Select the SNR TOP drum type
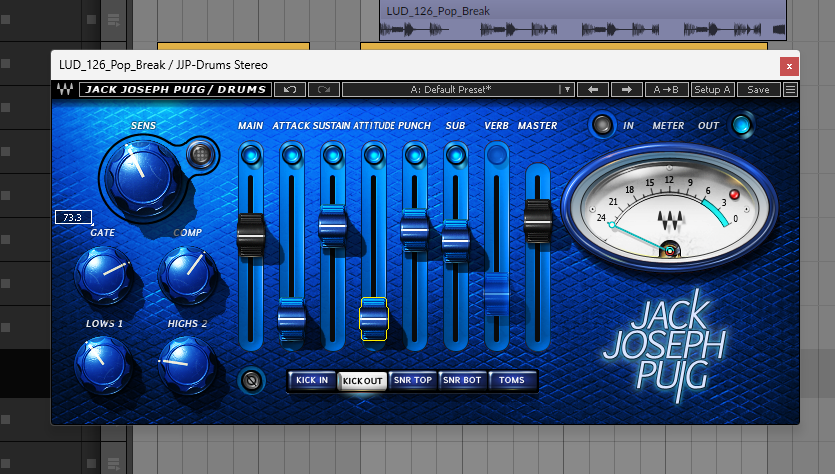 pos(413,380)
